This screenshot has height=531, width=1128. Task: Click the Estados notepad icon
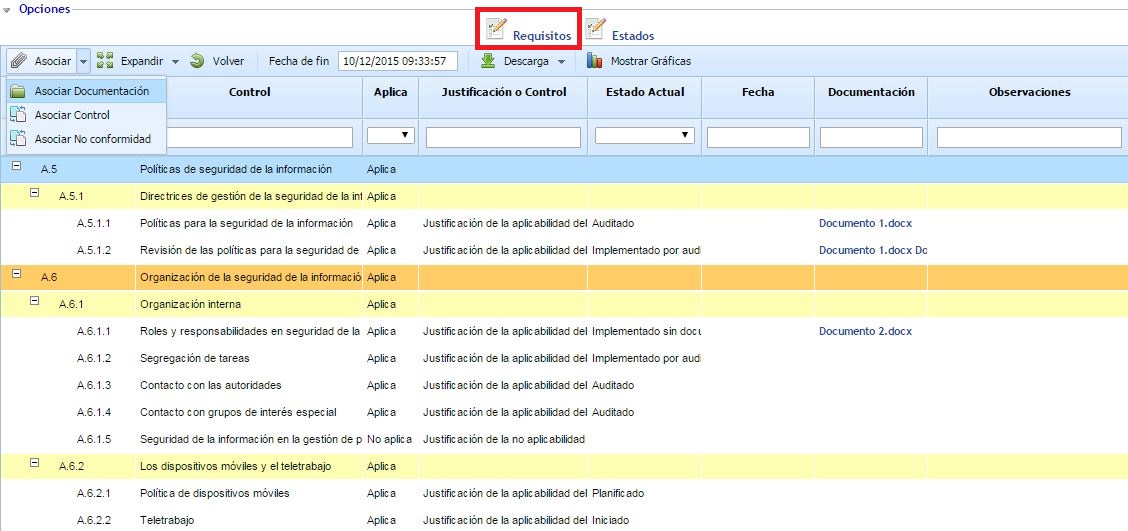[596, 29]
